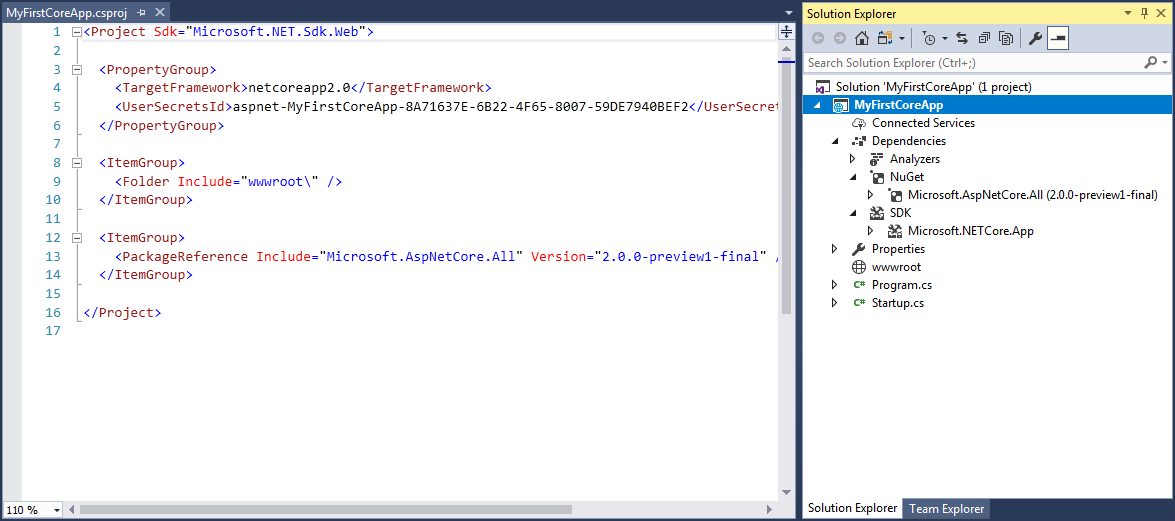The height and width of the screenshot is (521, 1175).
Task: Select the Startup.cs file
Action: tap(898, 303)
